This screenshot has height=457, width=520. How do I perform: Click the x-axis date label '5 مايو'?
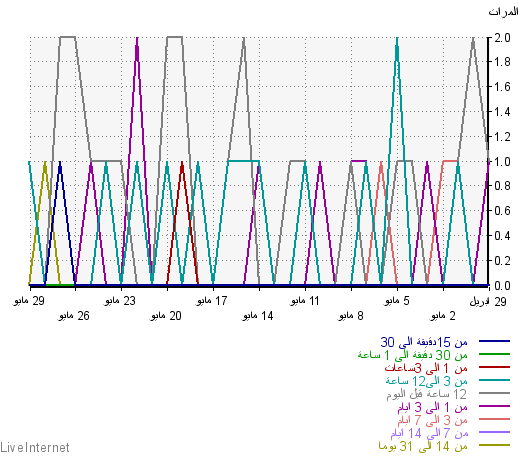(396, 301)
